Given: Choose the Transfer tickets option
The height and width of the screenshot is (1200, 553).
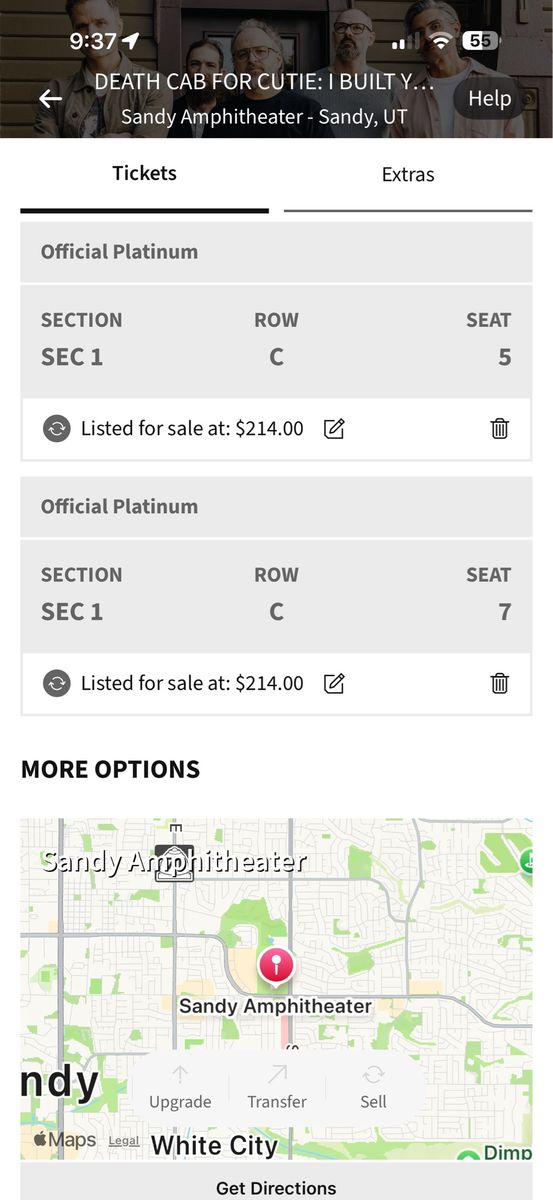Looking at the screenshot, I should pos(277,1087).
